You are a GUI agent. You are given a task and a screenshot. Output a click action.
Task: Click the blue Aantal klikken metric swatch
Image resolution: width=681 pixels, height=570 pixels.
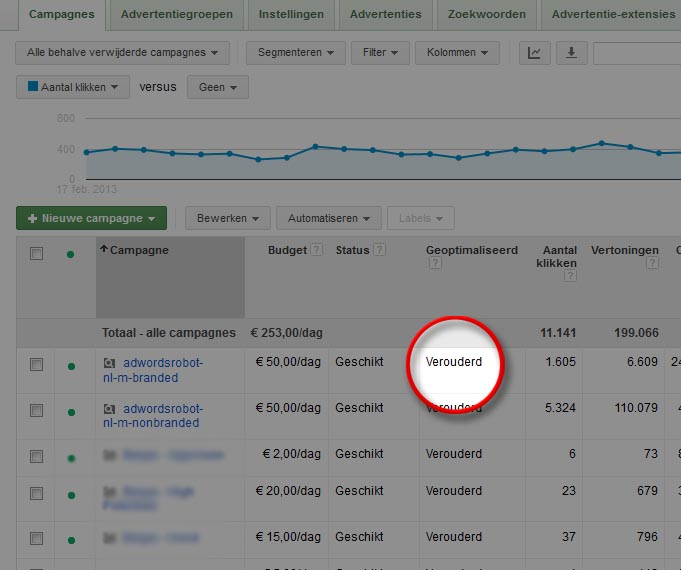click(33, 88)
